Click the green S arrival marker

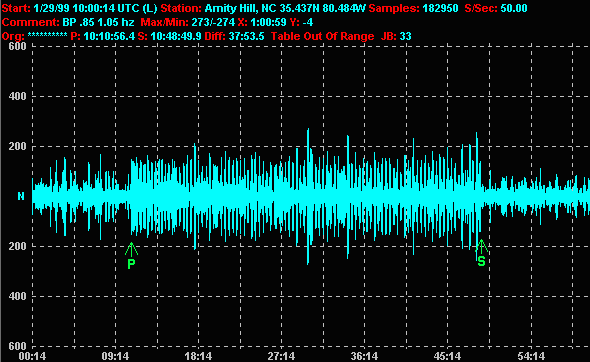pyautogui.click(x=481, y=253)
